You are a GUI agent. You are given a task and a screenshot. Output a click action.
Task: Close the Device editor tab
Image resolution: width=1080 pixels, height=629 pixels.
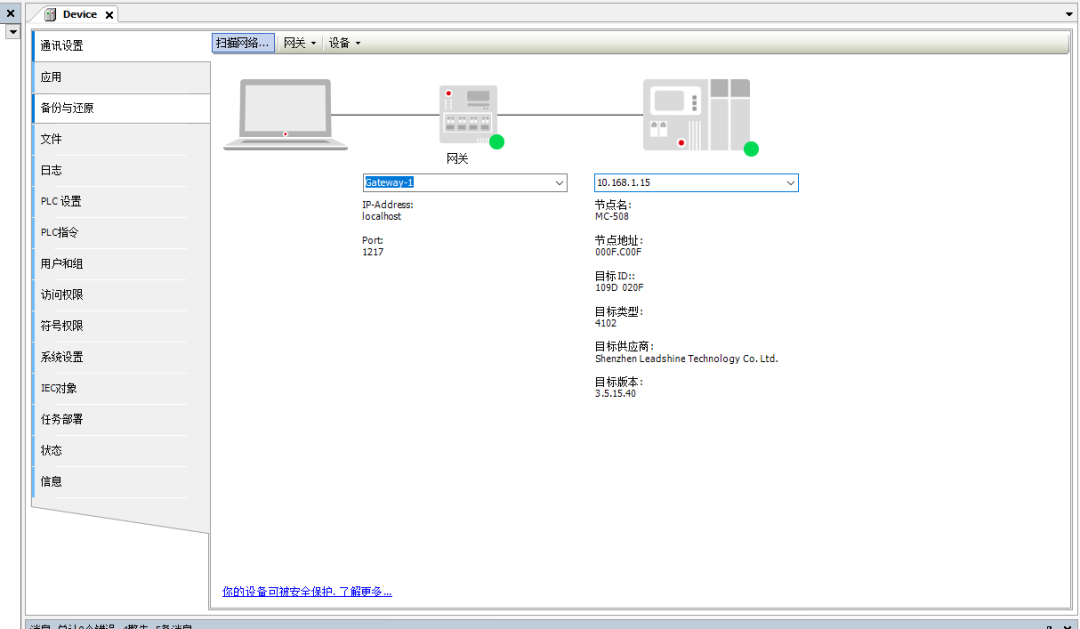(x=110, y=15)
